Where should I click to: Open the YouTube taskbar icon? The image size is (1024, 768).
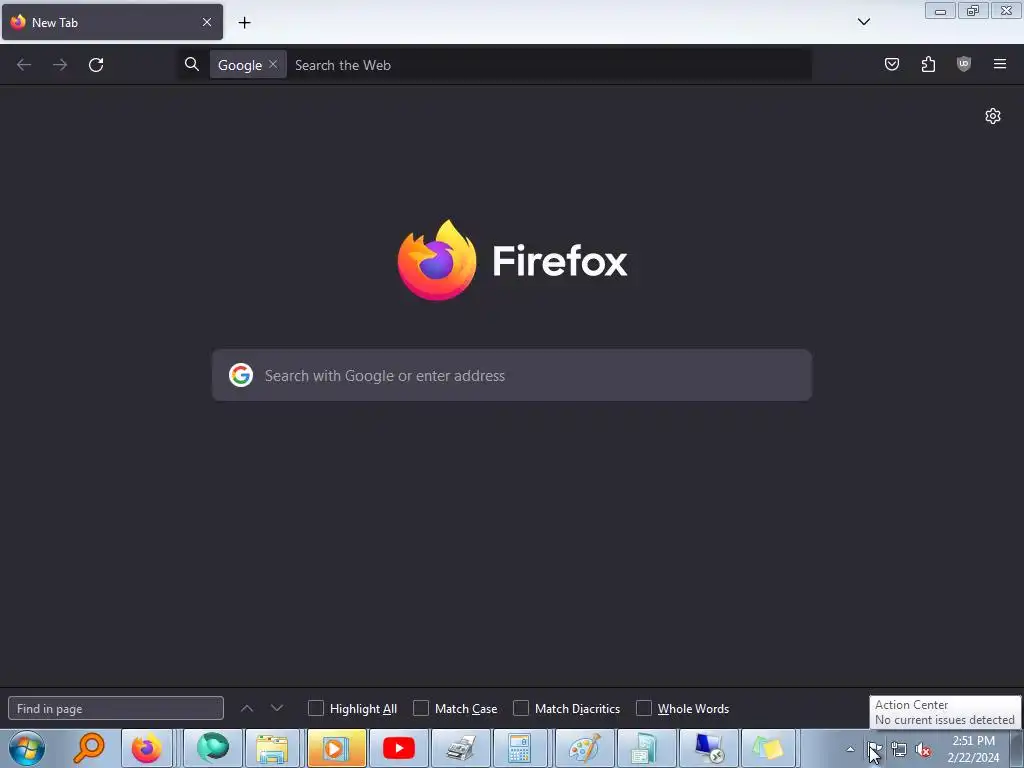point(398,748)
